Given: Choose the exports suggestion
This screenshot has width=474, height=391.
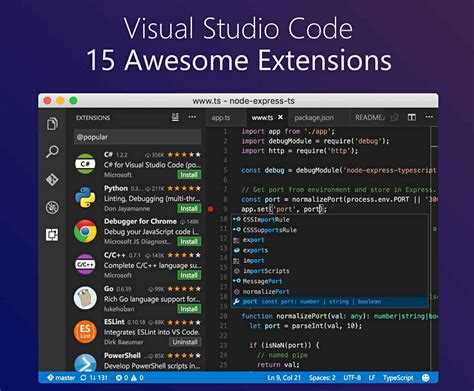Looking at the screenshot, I should 330,250.
